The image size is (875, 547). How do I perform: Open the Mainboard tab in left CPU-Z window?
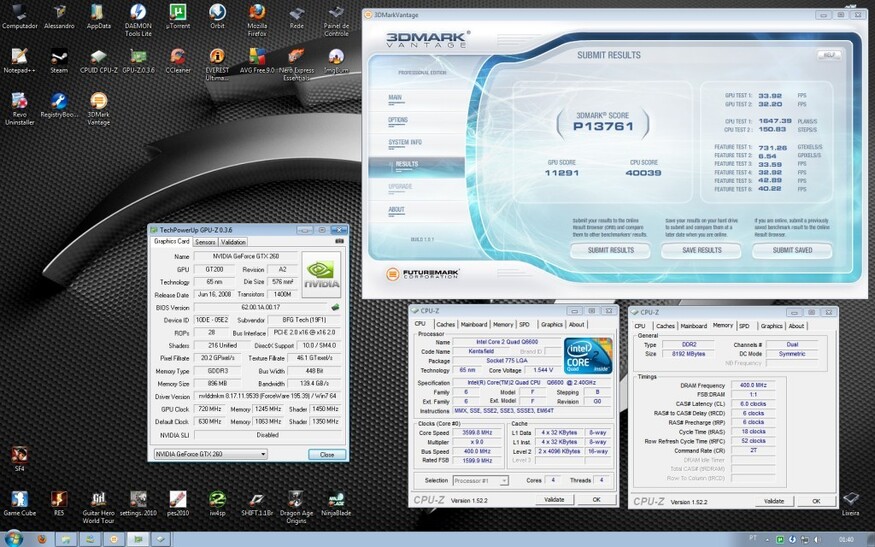[474, 324]
